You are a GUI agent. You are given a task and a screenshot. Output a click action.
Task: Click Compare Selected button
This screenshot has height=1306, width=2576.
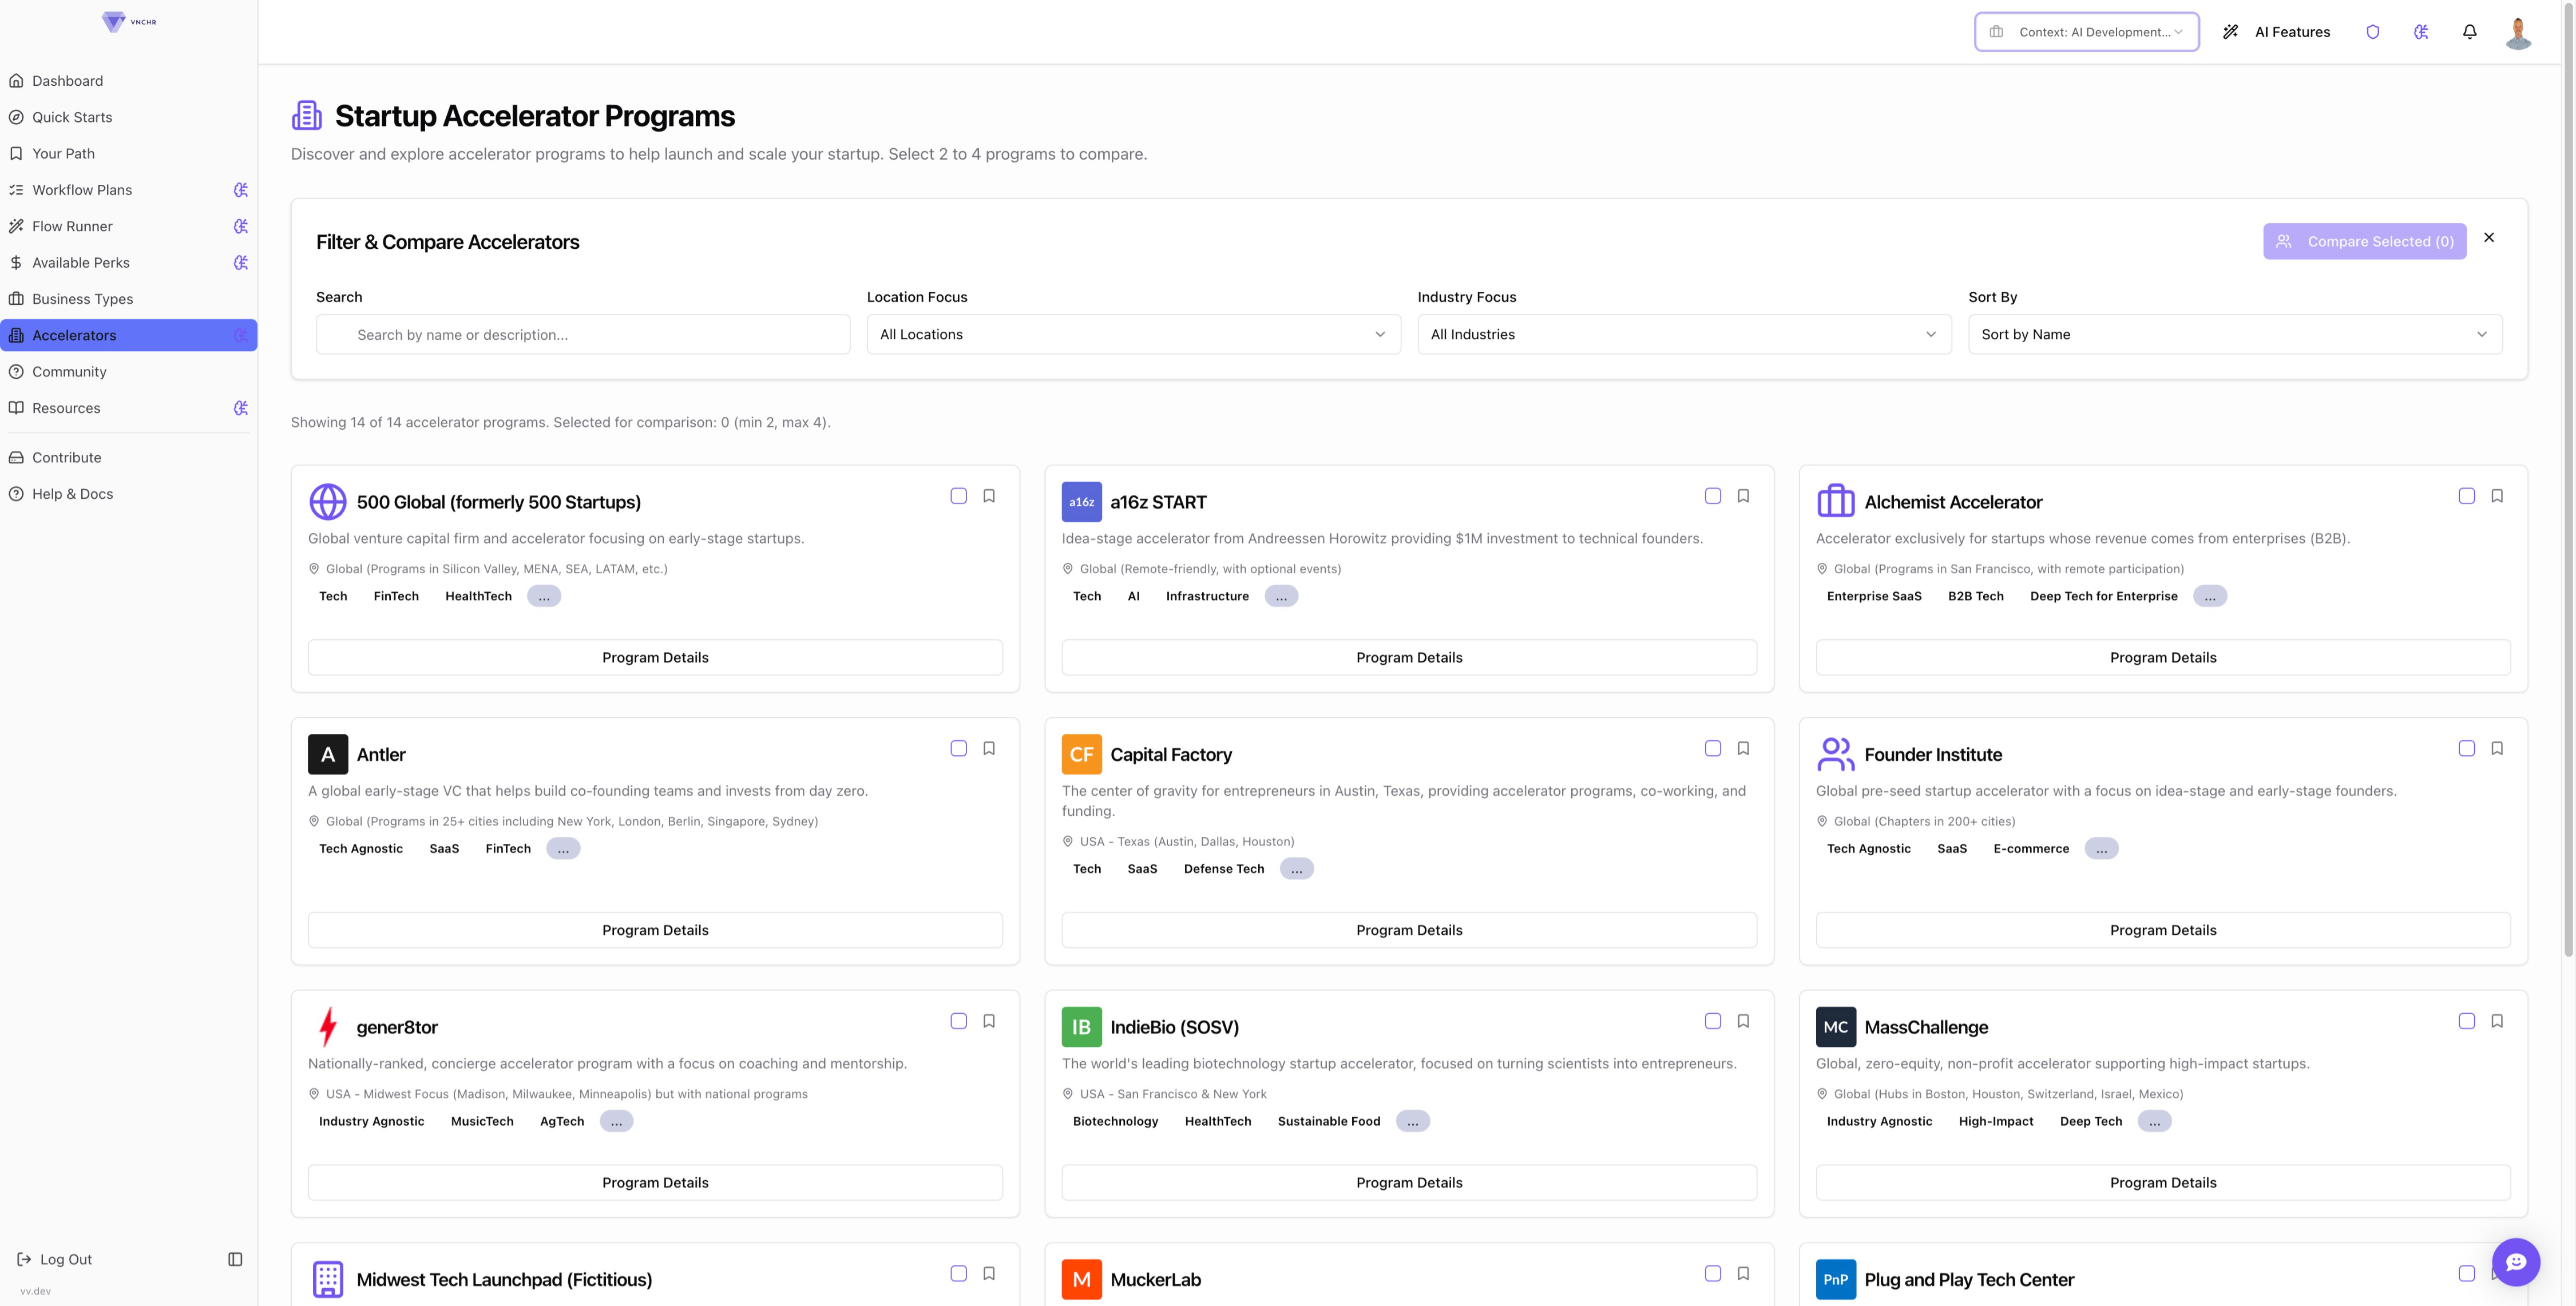click(x=2364, y=241)
